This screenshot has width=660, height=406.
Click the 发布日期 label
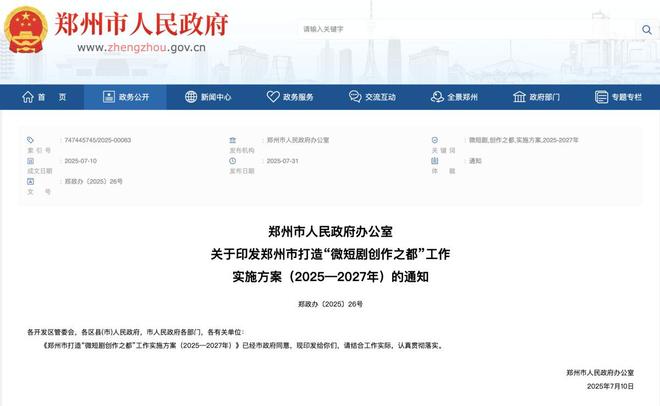pos(242,171)
